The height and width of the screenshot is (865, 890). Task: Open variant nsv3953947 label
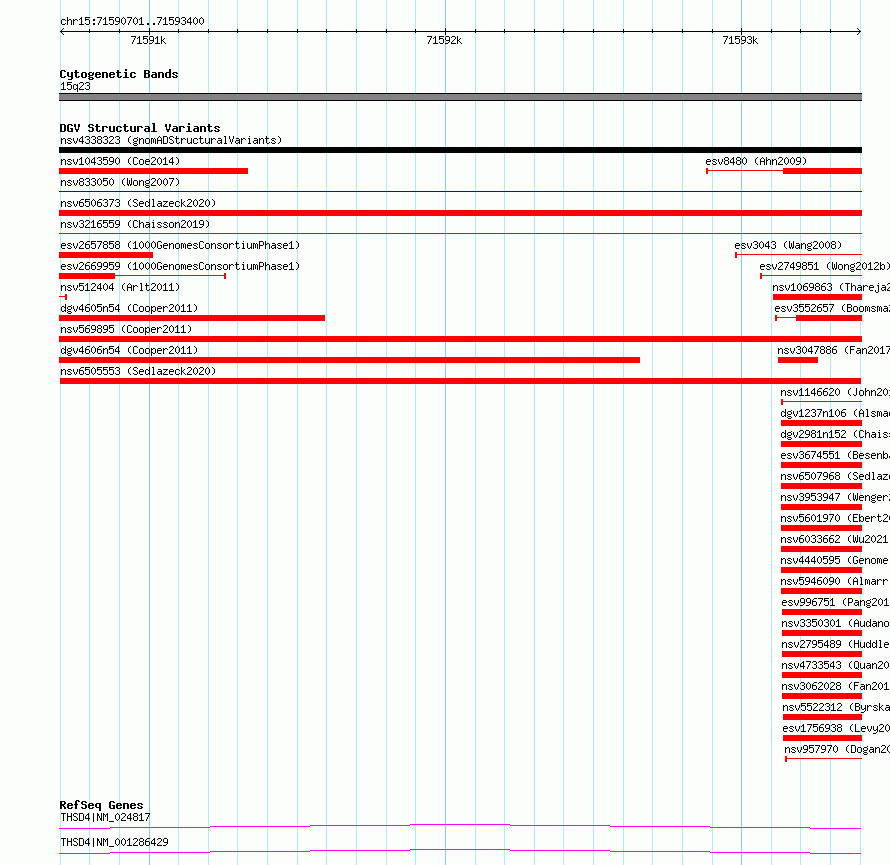tap(835, 497)
